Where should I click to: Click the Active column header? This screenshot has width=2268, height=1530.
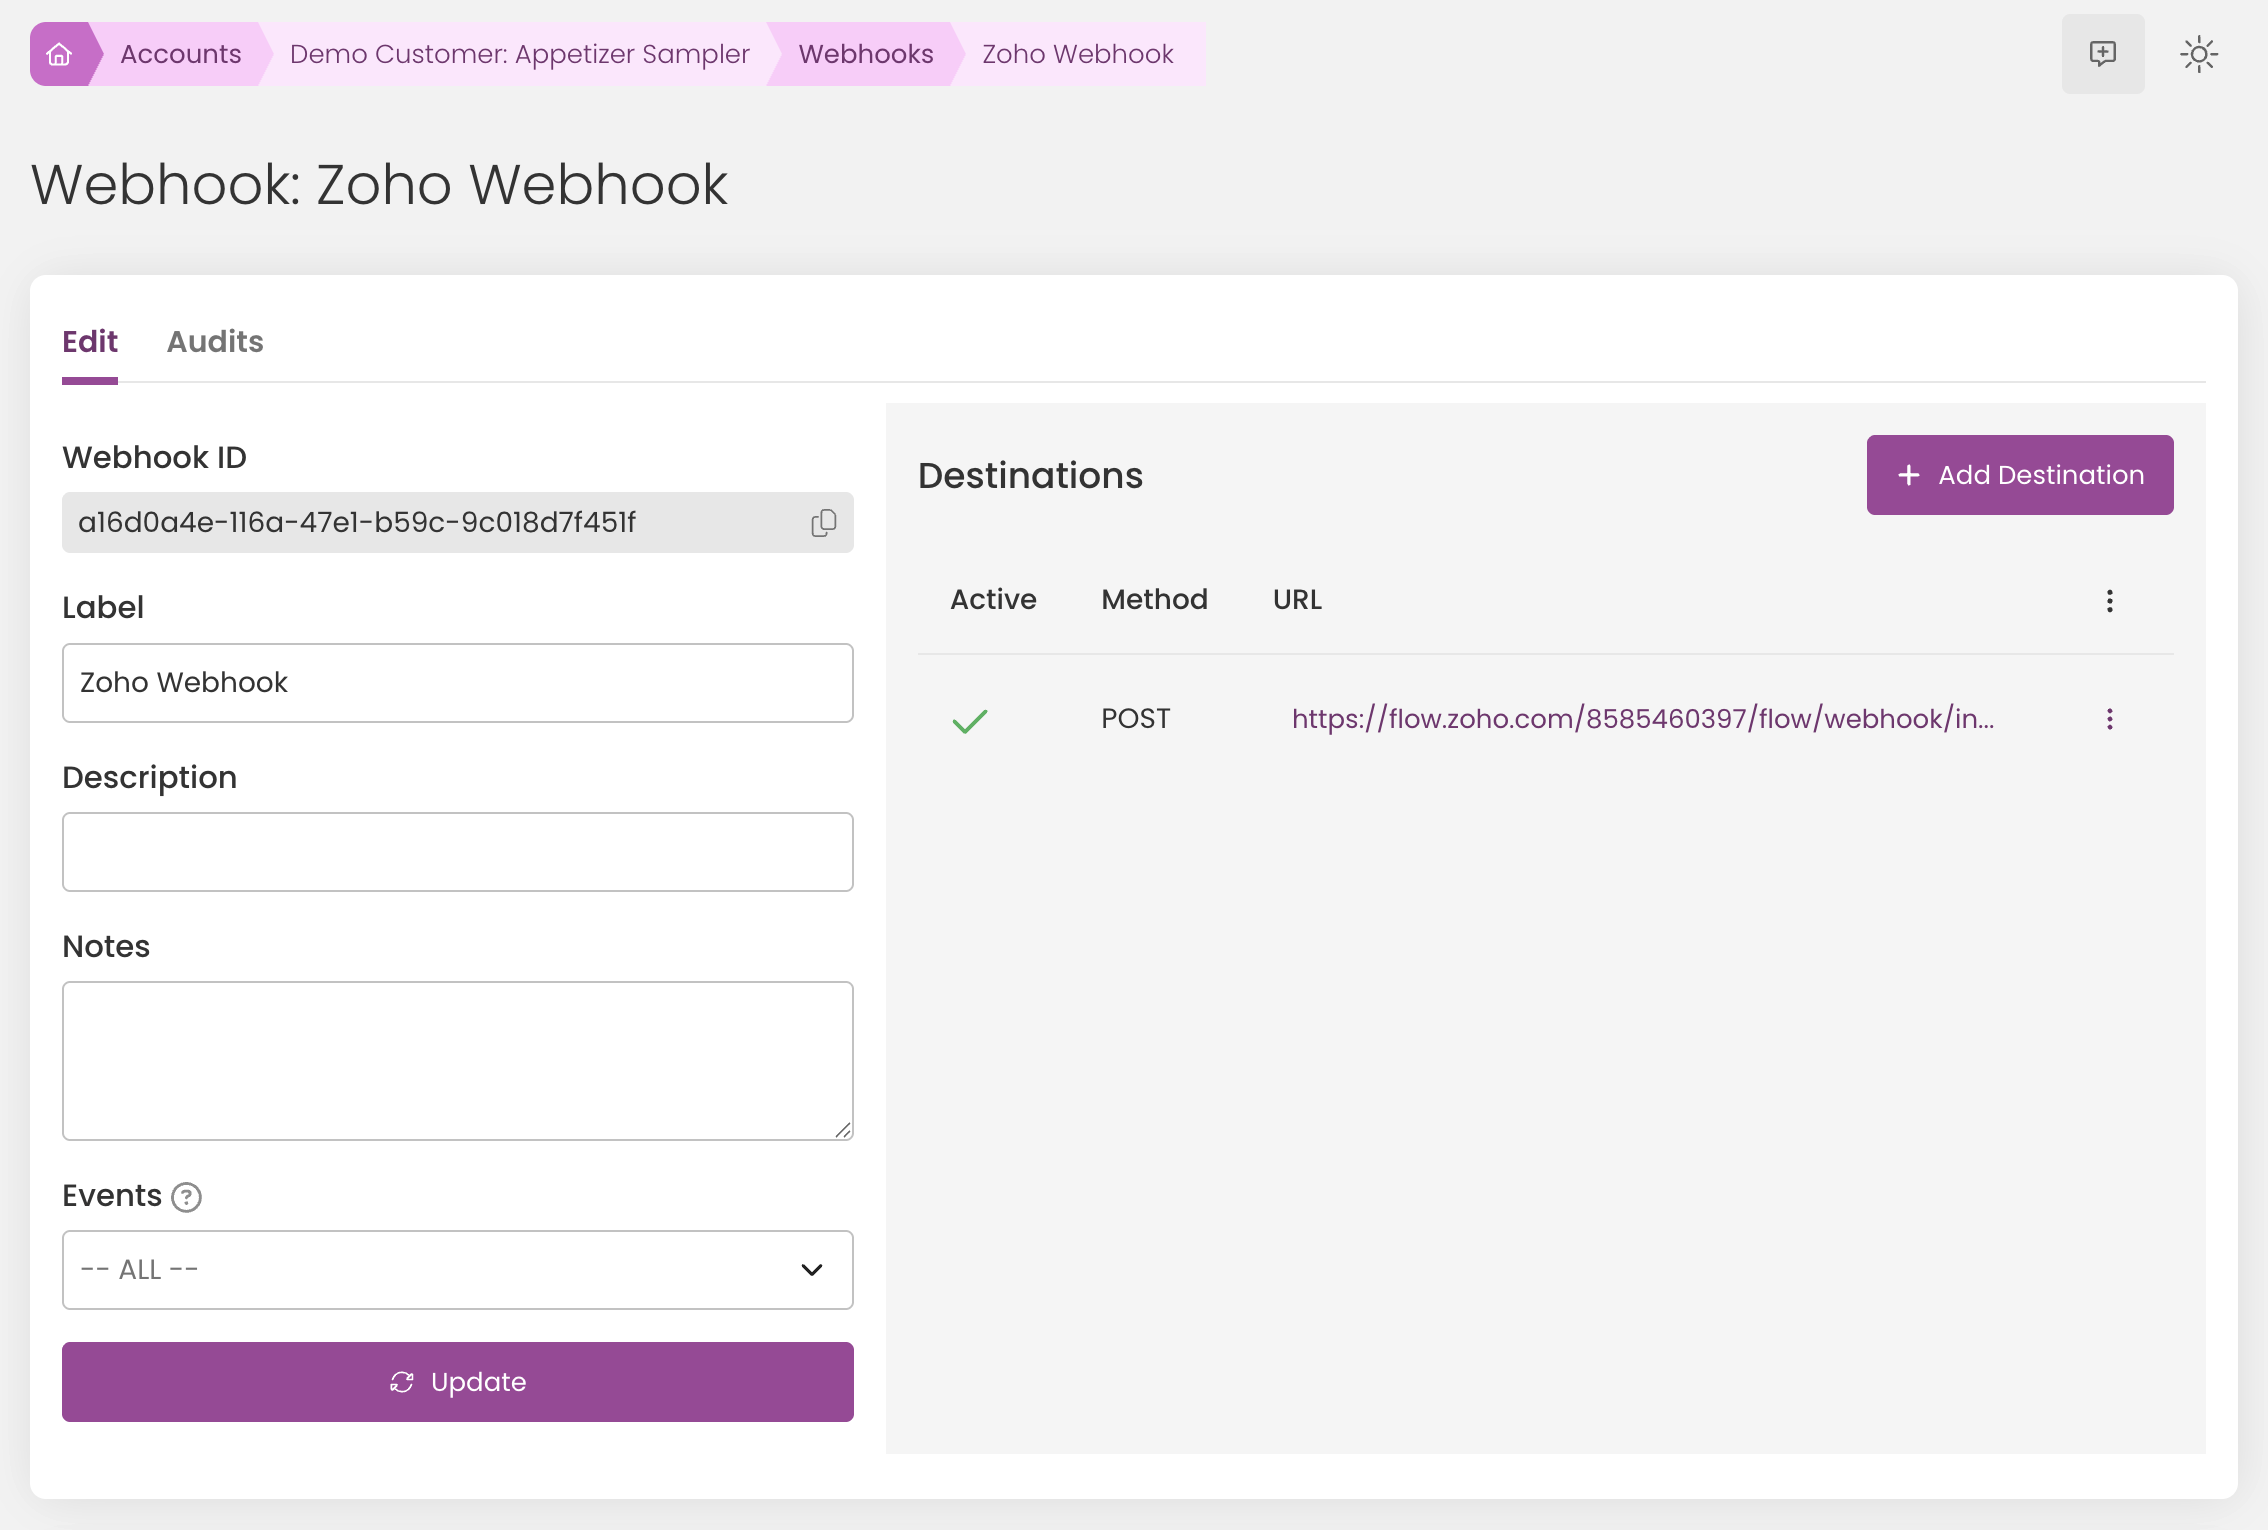tap(993, 599)
